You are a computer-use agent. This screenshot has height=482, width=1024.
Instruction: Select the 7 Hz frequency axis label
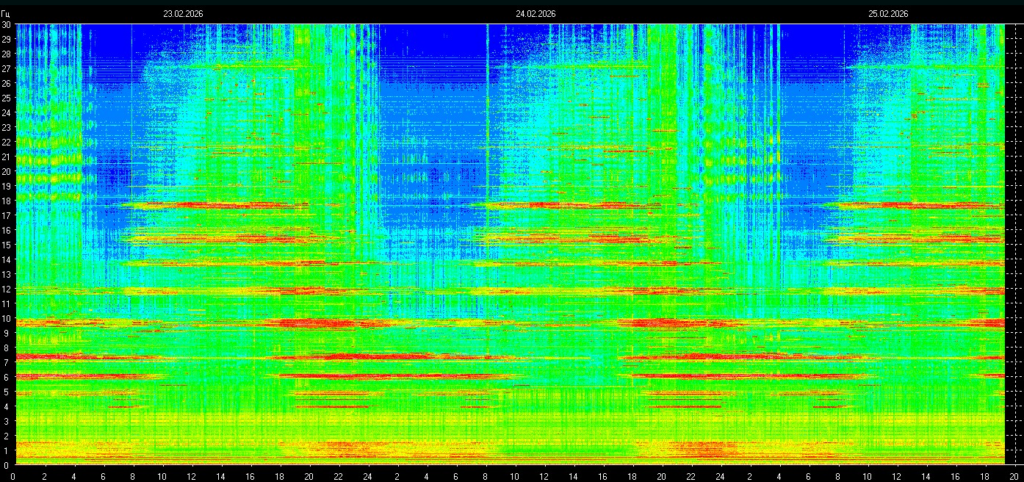(x=6, y=363)
